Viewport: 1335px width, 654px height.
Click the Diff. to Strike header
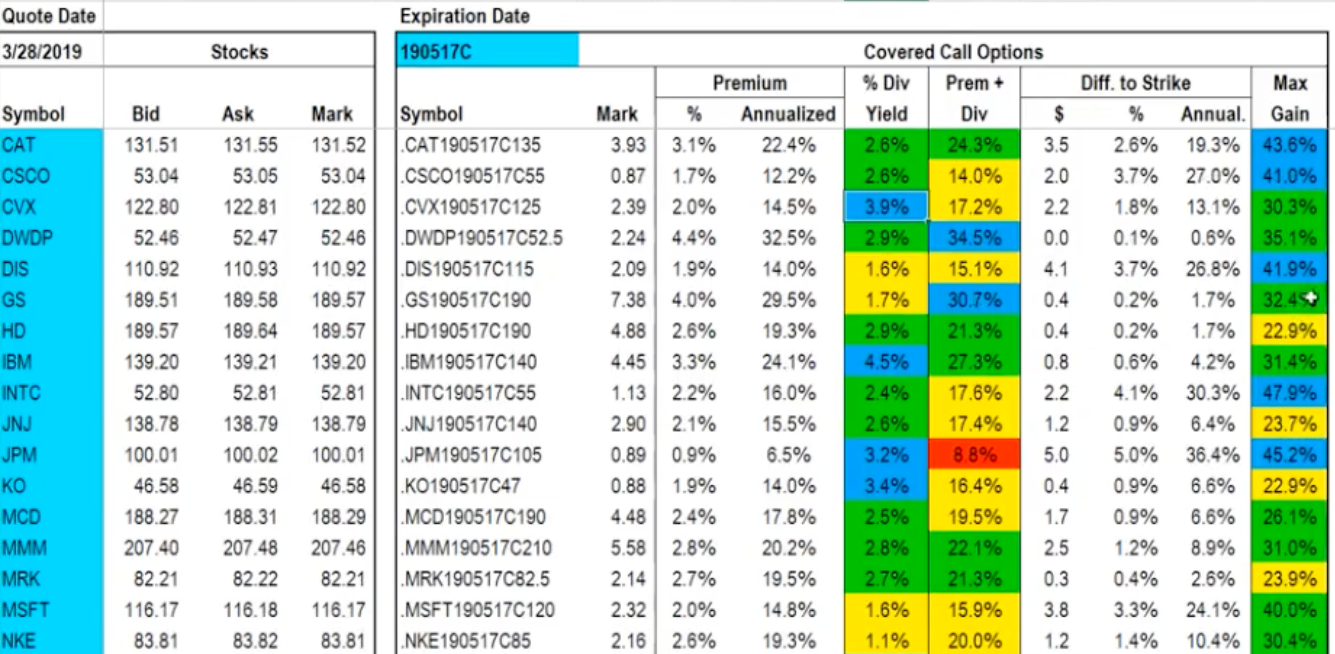1135,83
